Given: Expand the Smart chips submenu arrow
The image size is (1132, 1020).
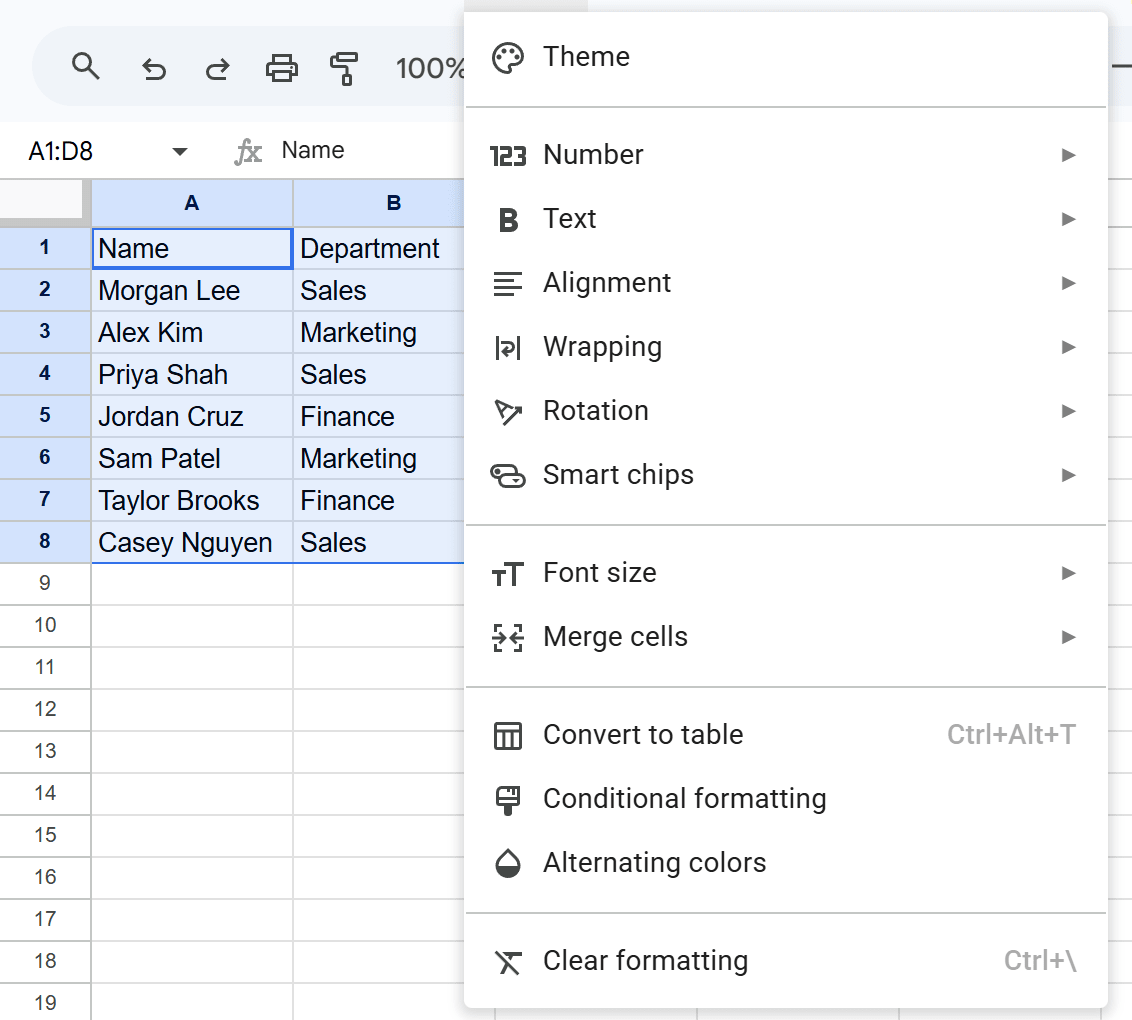Looking at the screenshot, I should tap(1068, 475).
